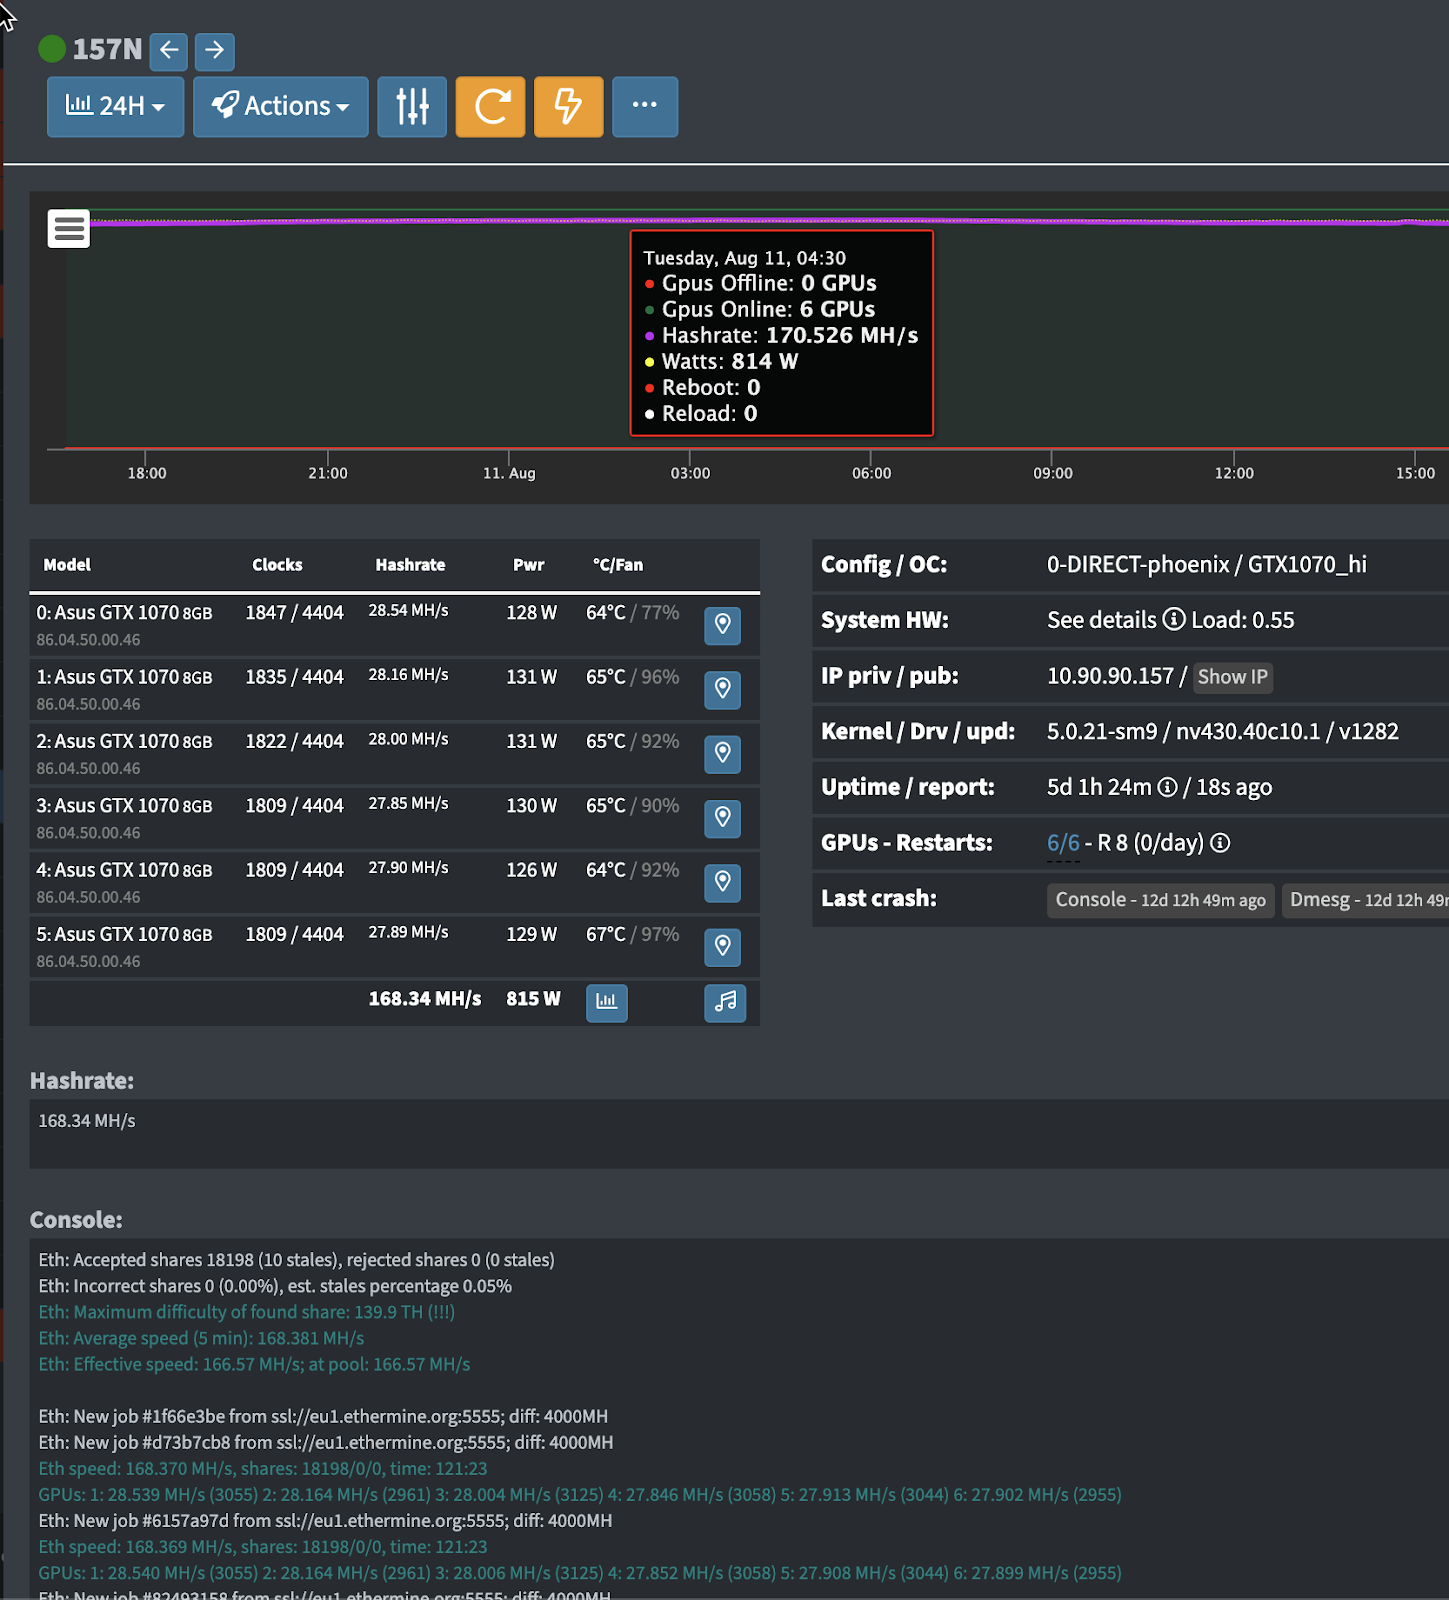Screen dimensions: 1449x1600
Task: Click the 6/6 GPUs link
Action: point(1063,843)
